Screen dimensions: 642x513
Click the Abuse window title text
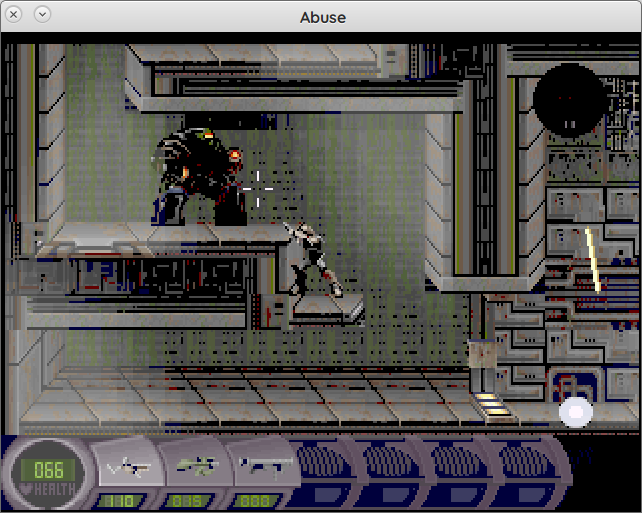pos(323,17)
